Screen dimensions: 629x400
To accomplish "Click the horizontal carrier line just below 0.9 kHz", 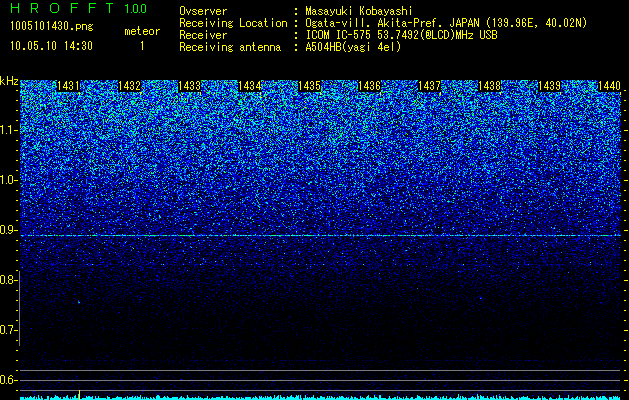I will (320, 236).
